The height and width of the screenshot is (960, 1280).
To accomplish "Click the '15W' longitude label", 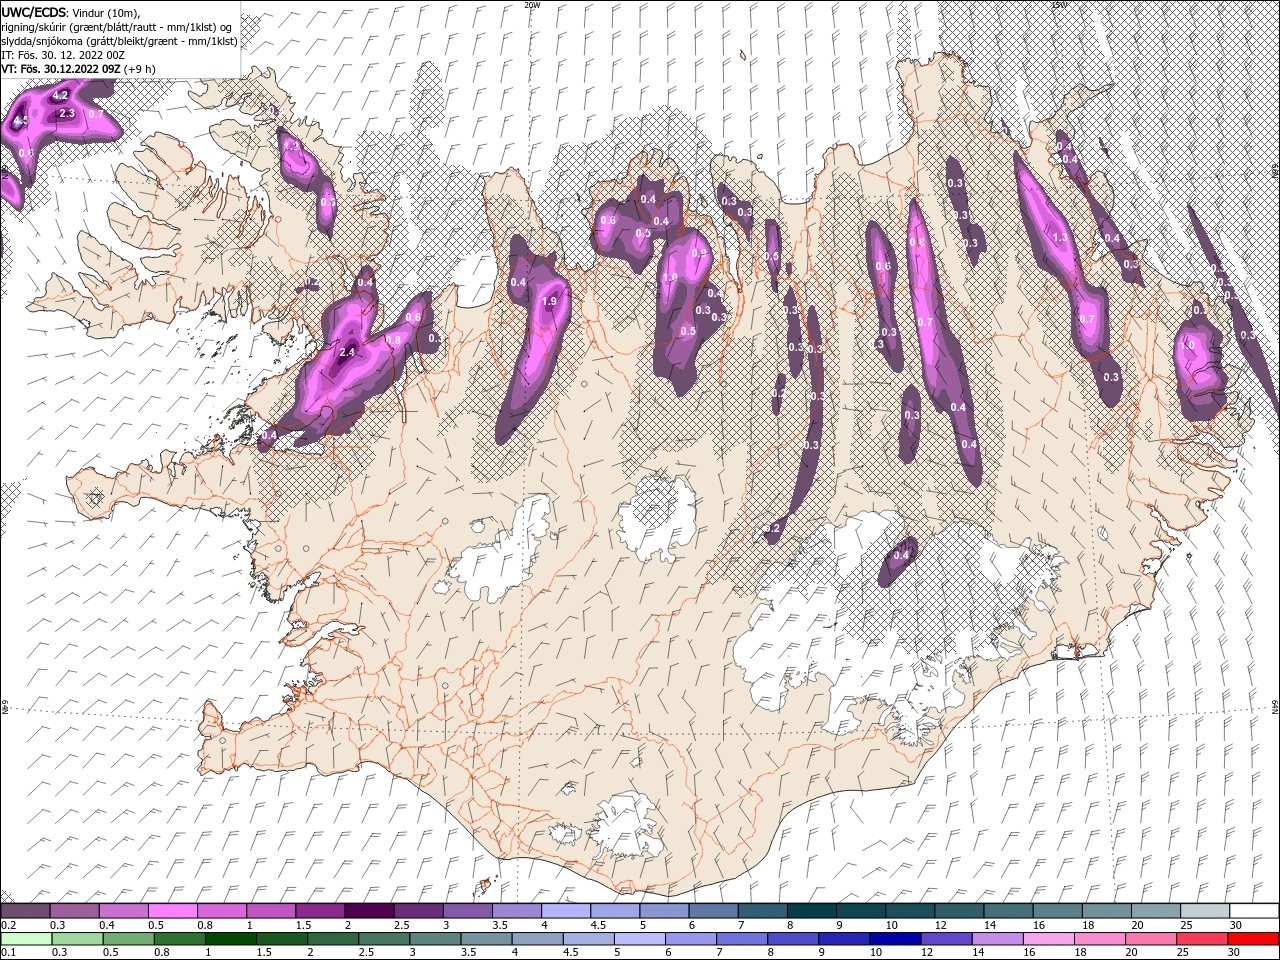I will [x=1059, y=4].
